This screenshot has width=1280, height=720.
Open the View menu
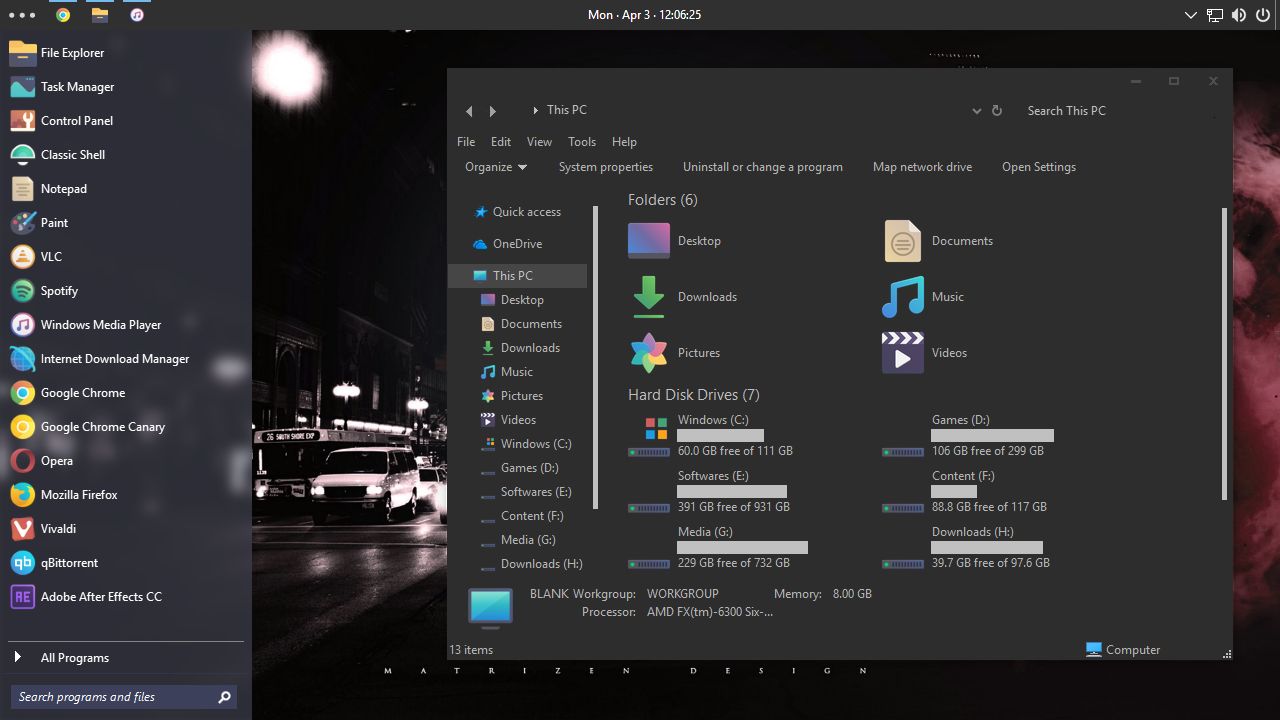click(539, 141)
